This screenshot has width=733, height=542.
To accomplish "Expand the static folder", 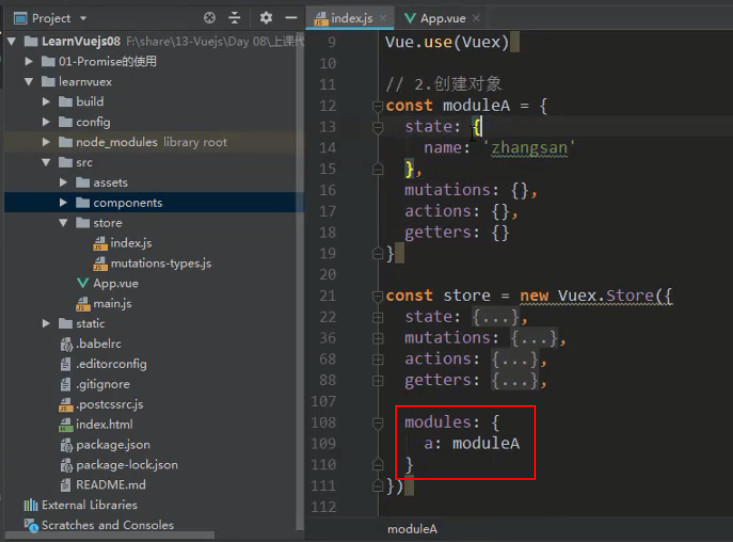I will click(46, 323).
